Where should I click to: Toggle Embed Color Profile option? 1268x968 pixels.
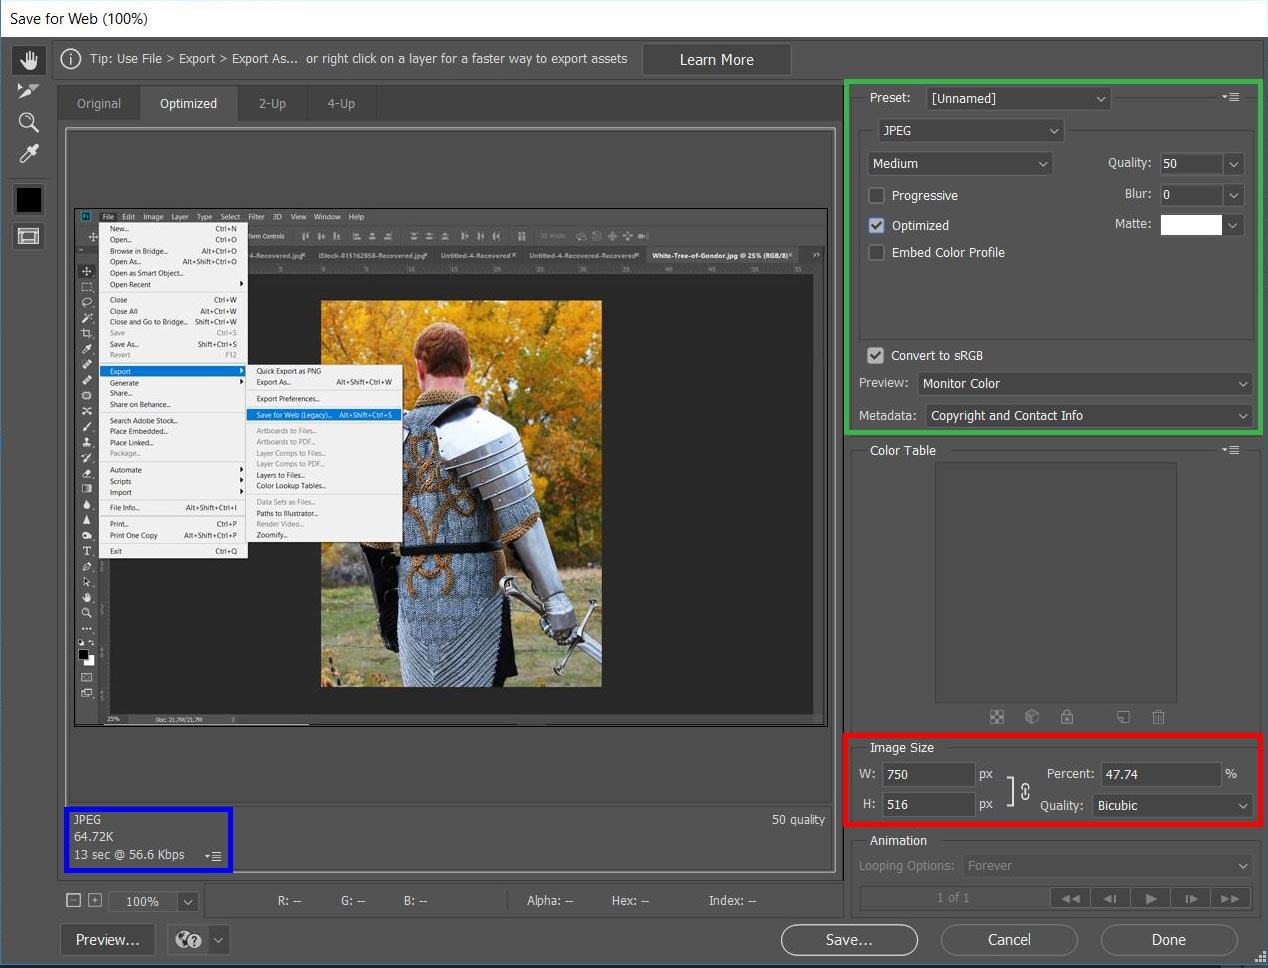876,252
